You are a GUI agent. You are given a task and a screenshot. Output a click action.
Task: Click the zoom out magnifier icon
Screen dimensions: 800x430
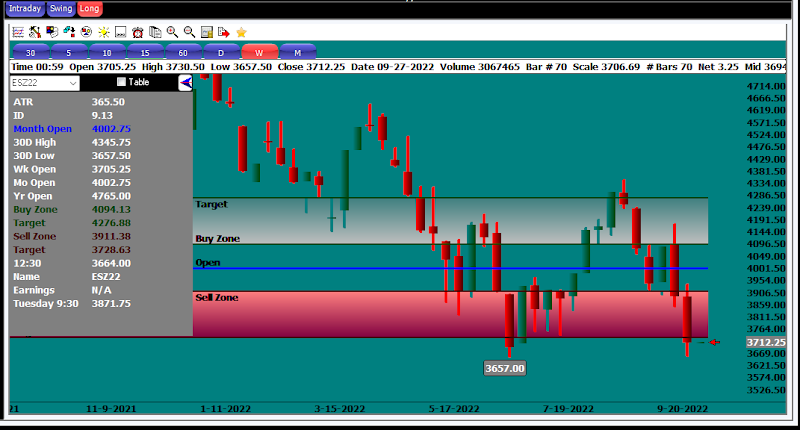pos(188,32)
